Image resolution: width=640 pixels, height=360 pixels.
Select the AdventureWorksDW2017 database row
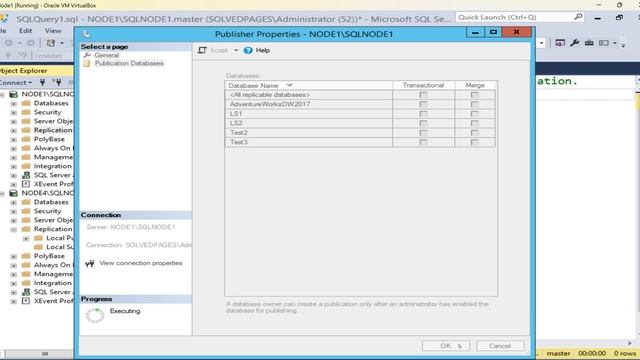360,104
